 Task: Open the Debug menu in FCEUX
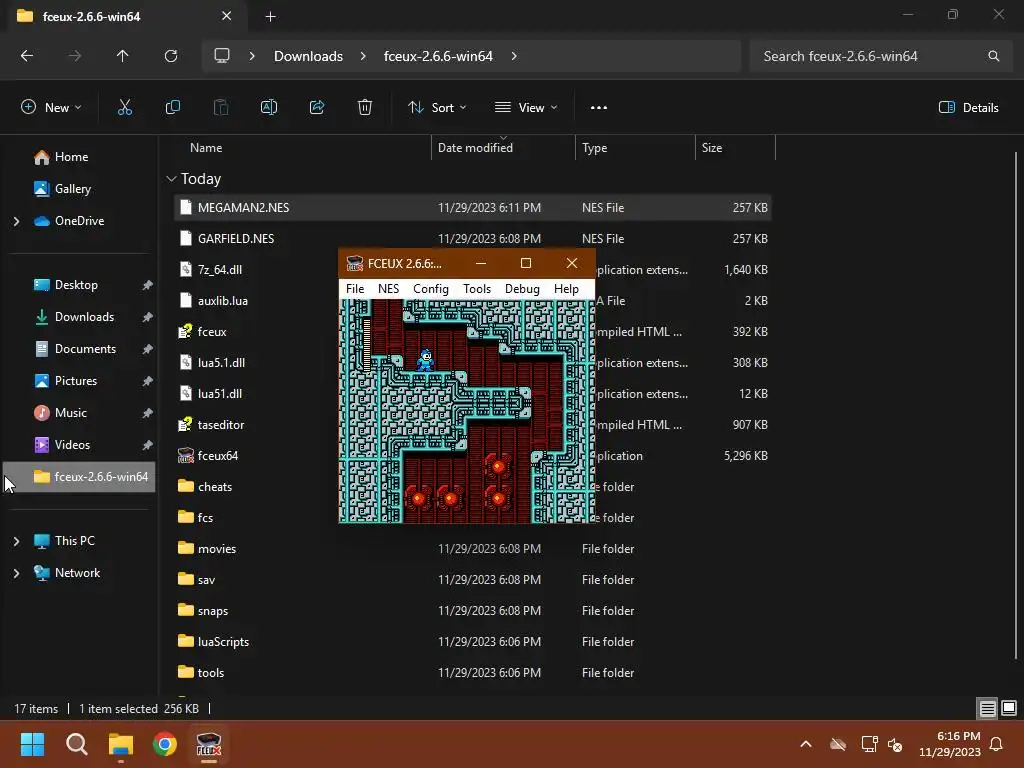(522, 289)
